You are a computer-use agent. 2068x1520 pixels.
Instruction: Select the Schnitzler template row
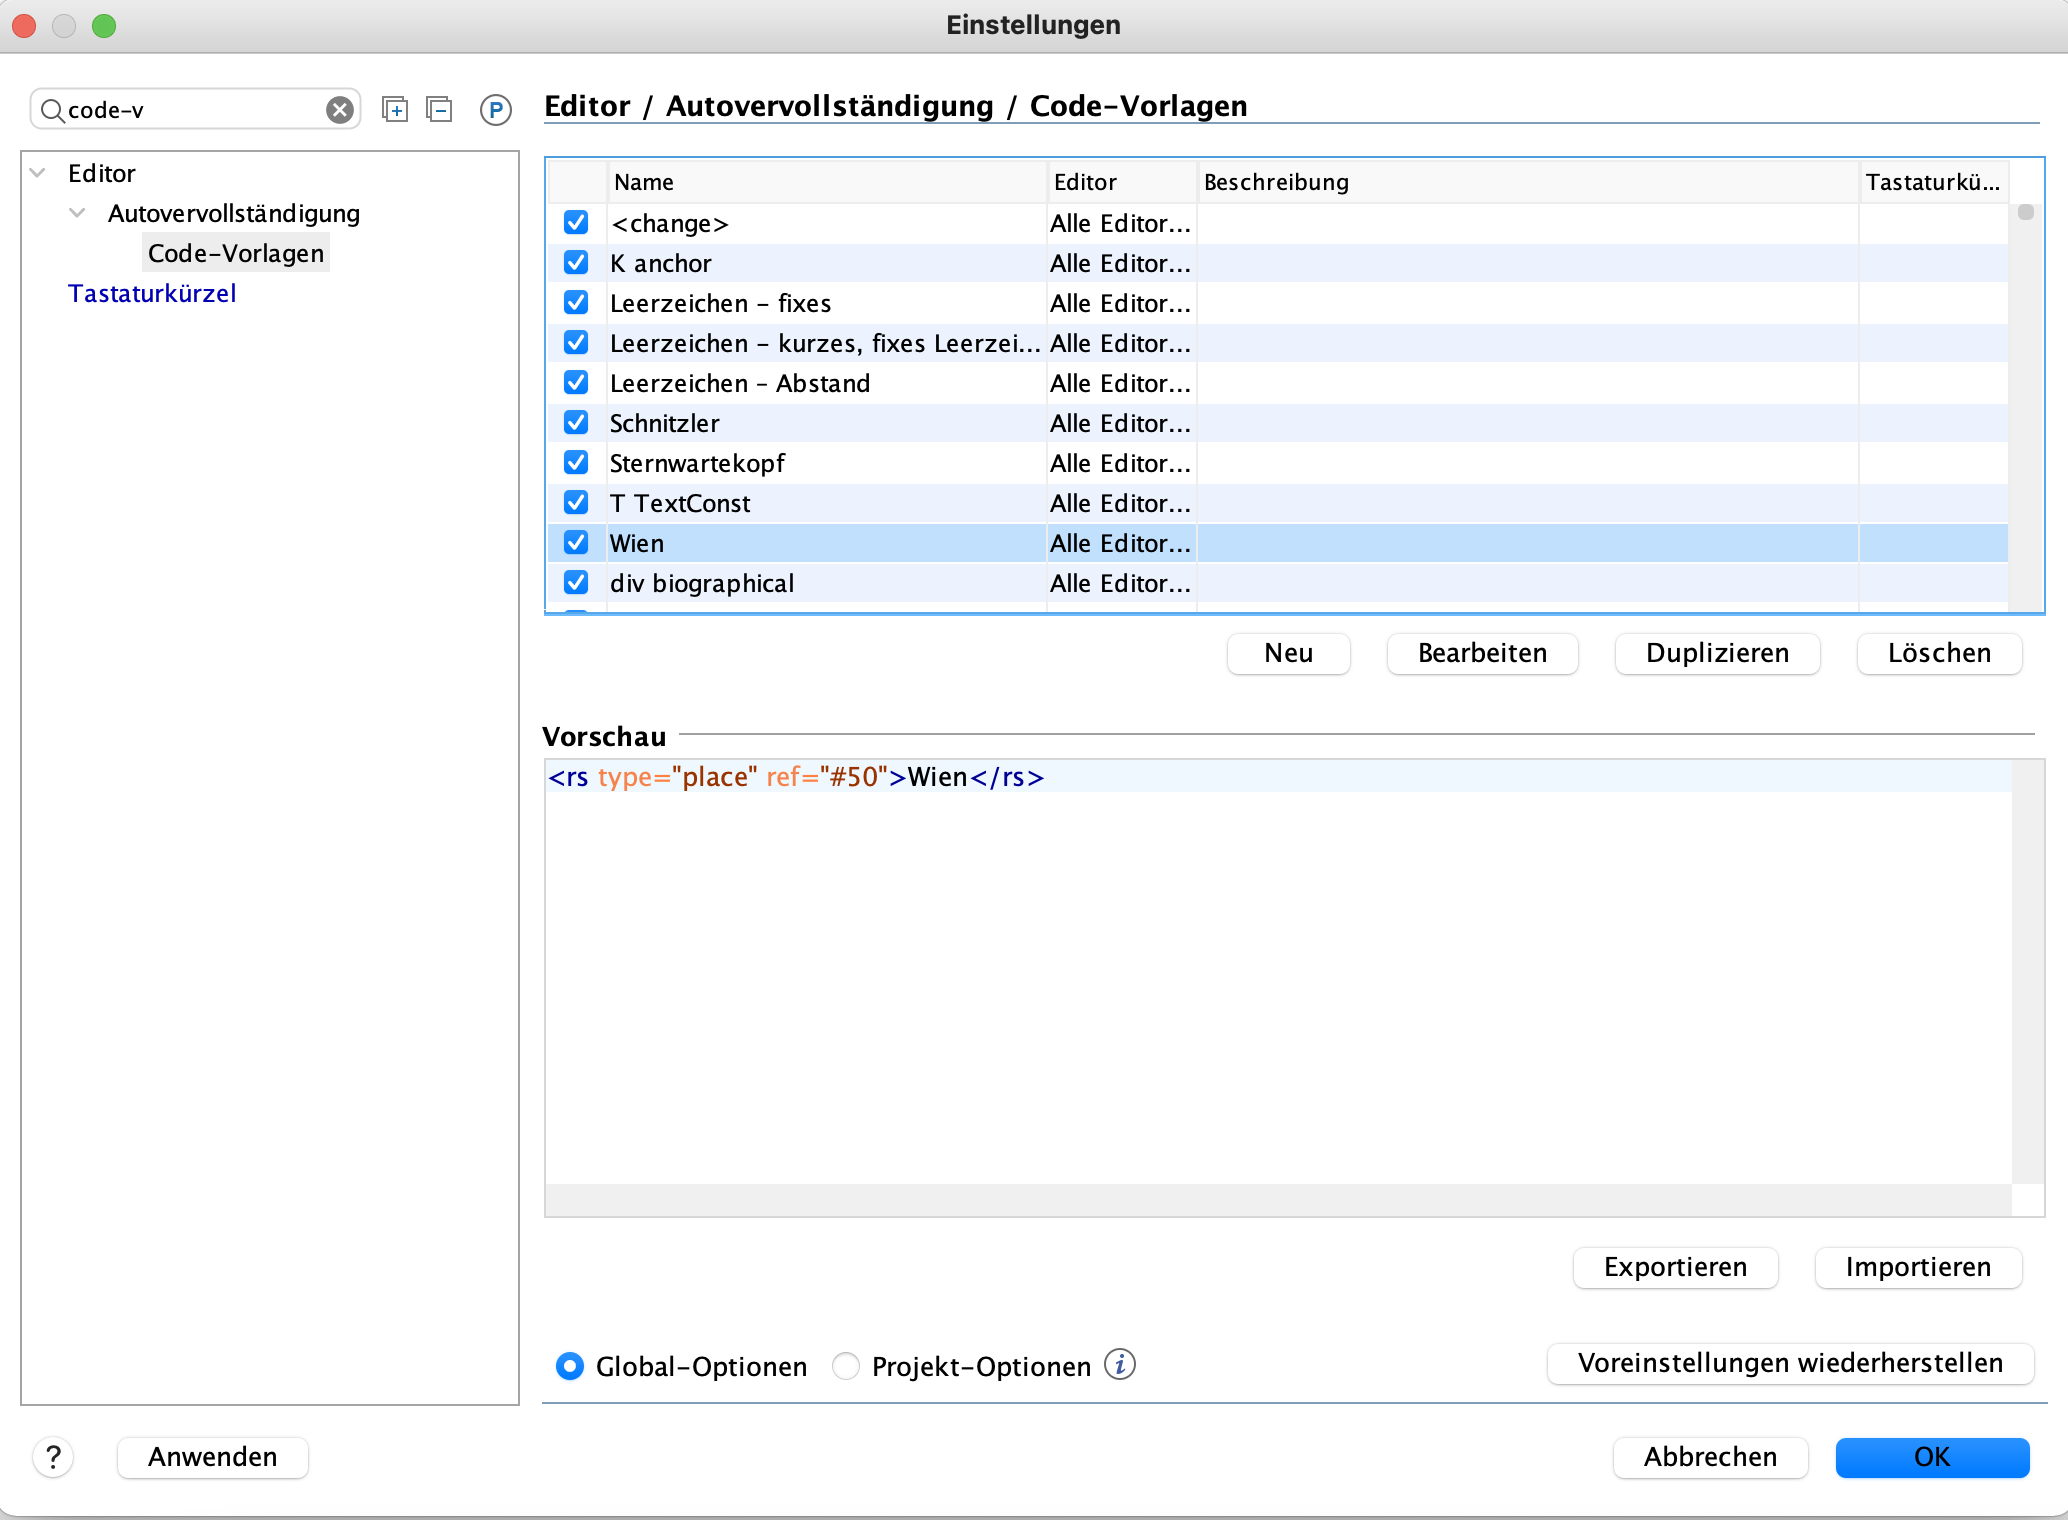pos(1278,423)
